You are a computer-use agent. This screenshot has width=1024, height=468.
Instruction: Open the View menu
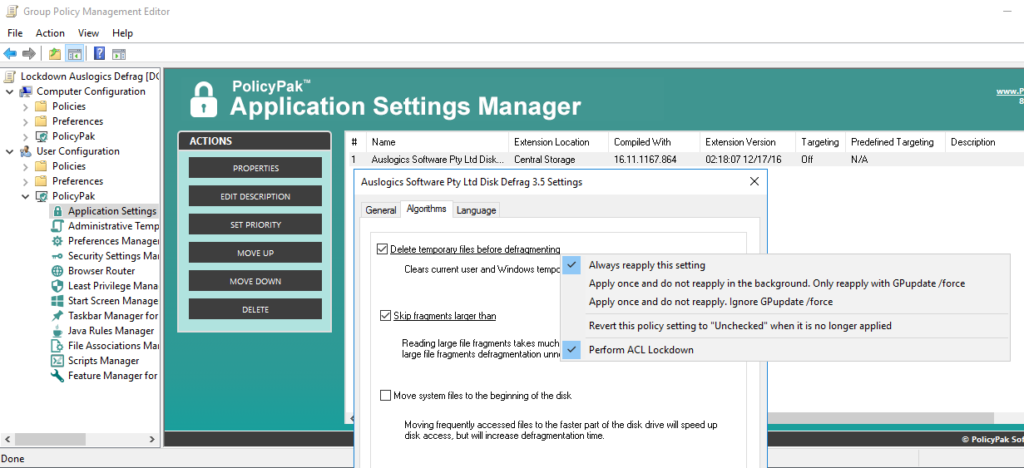pyautogui.click(x=88, y=33)
